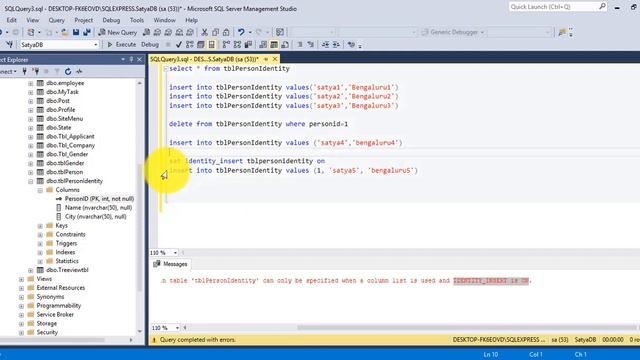This screenshot has width=640, height=360.
Task: Select Results to Text mode
Action: (263, 44)
